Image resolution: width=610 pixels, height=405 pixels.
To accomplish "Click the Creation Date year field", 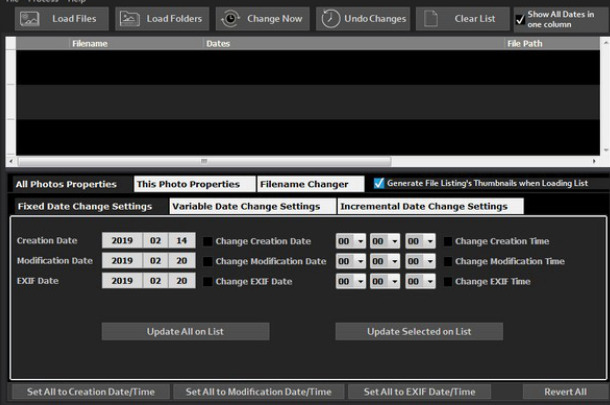I will coord(122,241).
